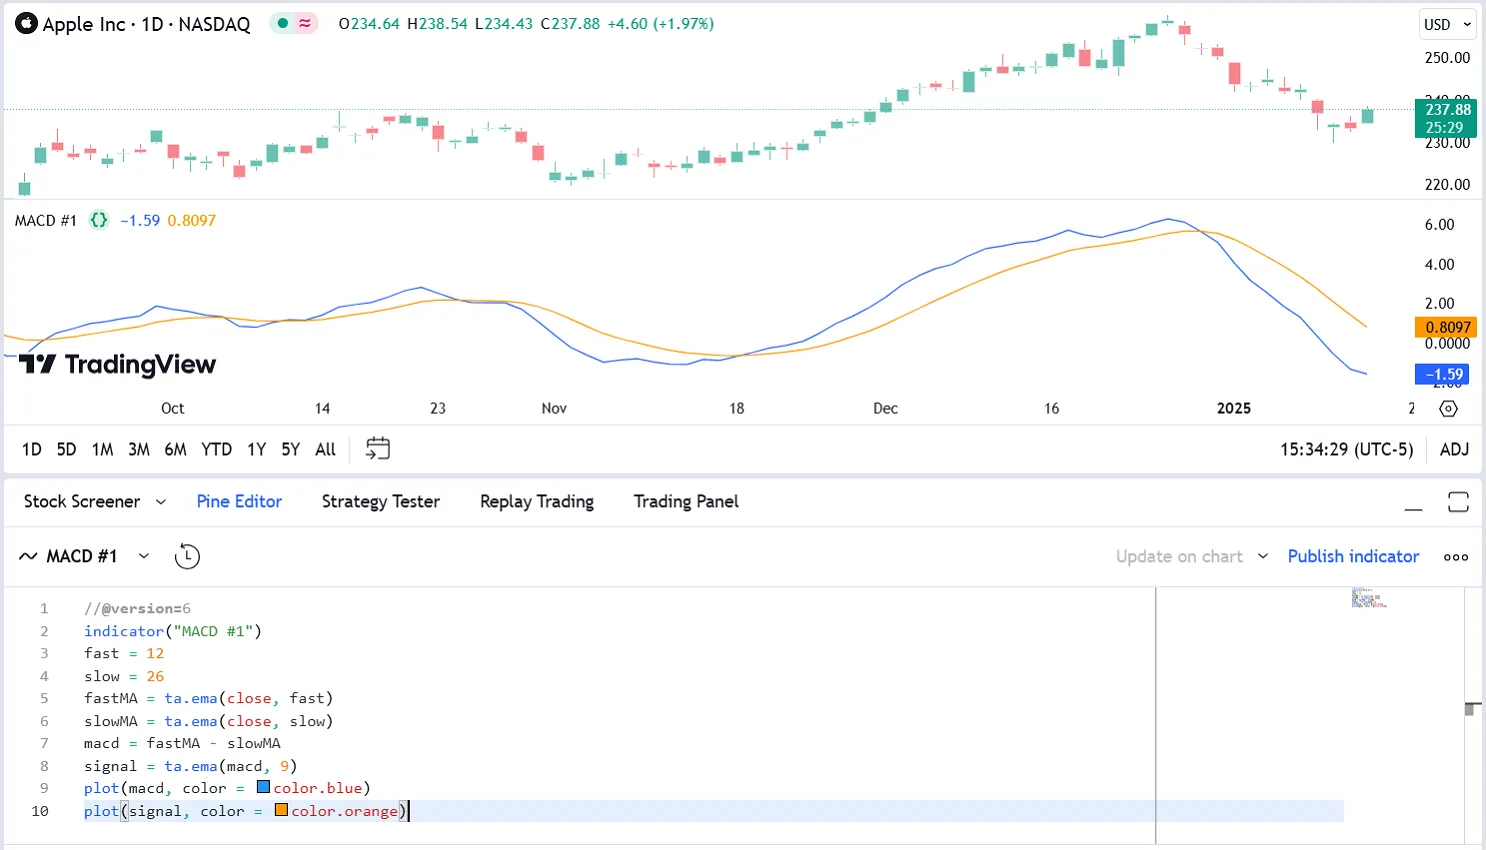Click the Update on chart button
This screenshot has height=850, width=1486.
1179,556
